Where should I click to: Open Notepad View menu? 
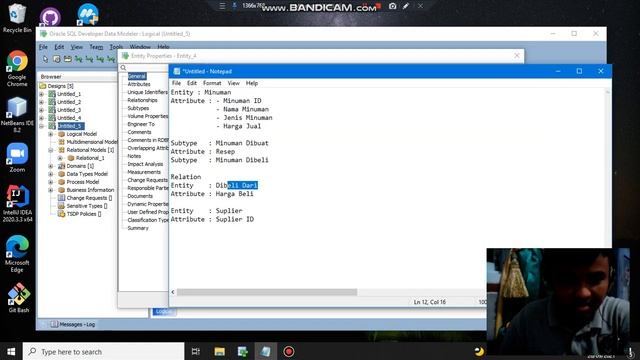click(233, 83)
